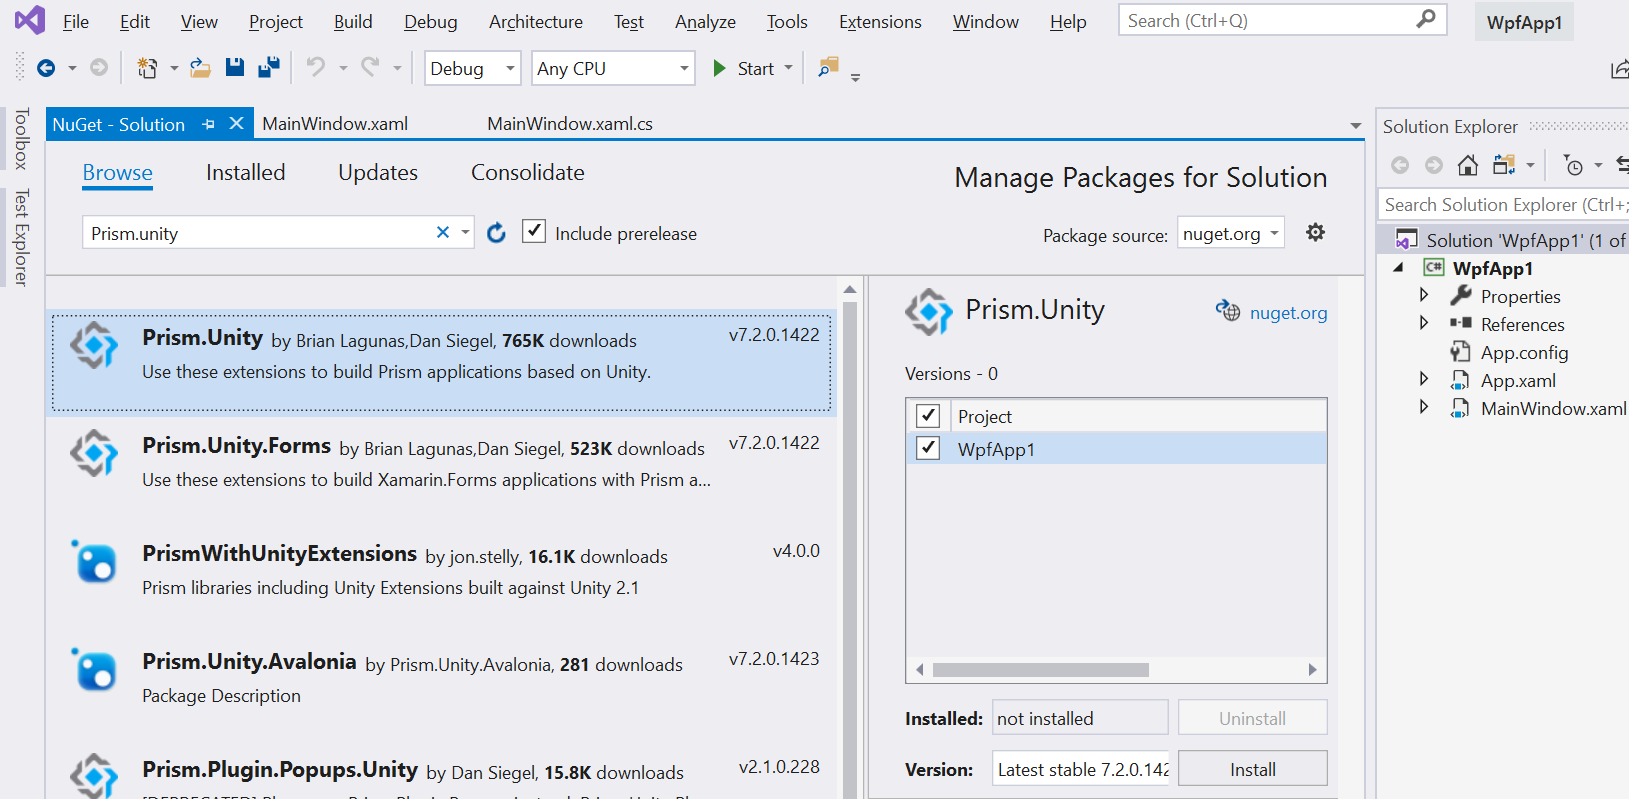Expand the References node in Solution Explorer
This screenshot has height=799, width=1629.
pos(1424,323)
